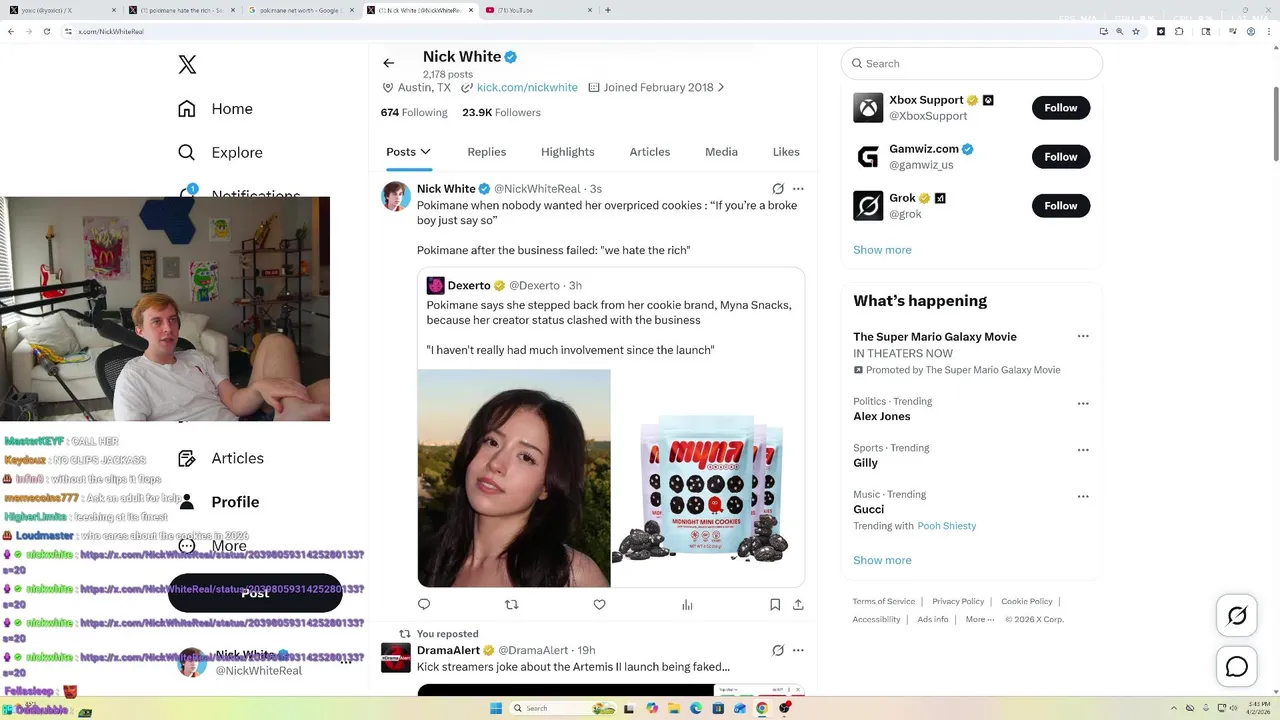Viewport: 1280px width, 720px height.
Task: Open Articles in the sidebar
Action: (221, 458)
